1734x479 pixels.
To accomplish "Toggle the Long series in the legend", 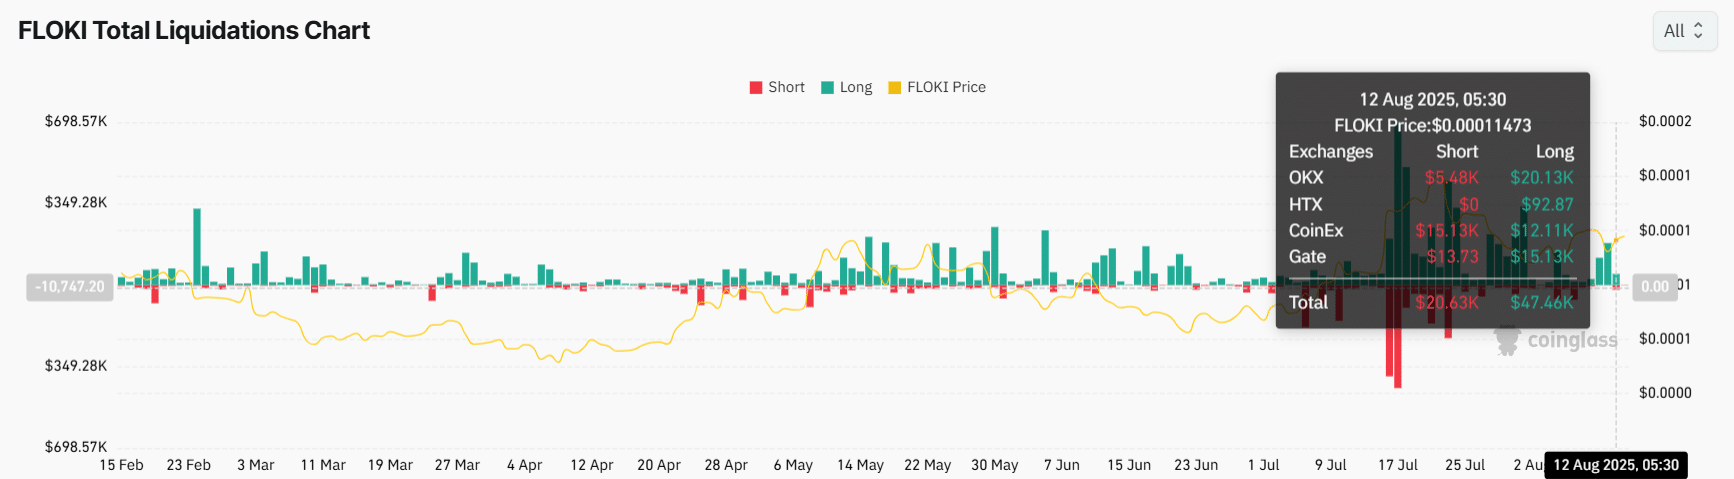I will 846,87.
